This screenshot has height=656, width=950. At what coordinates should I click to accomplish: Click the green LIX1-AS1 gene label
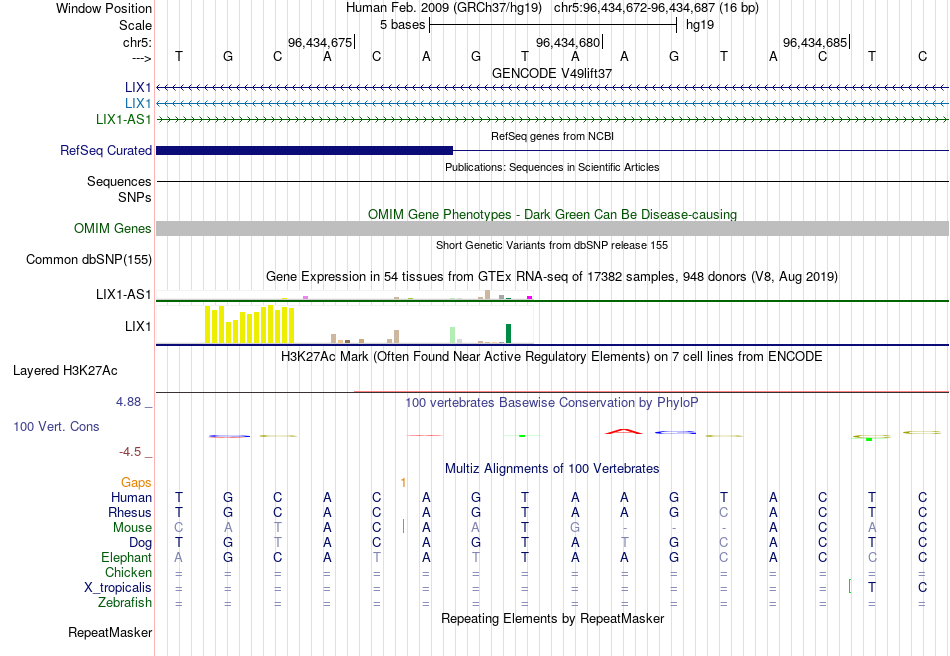click(124, 119)
